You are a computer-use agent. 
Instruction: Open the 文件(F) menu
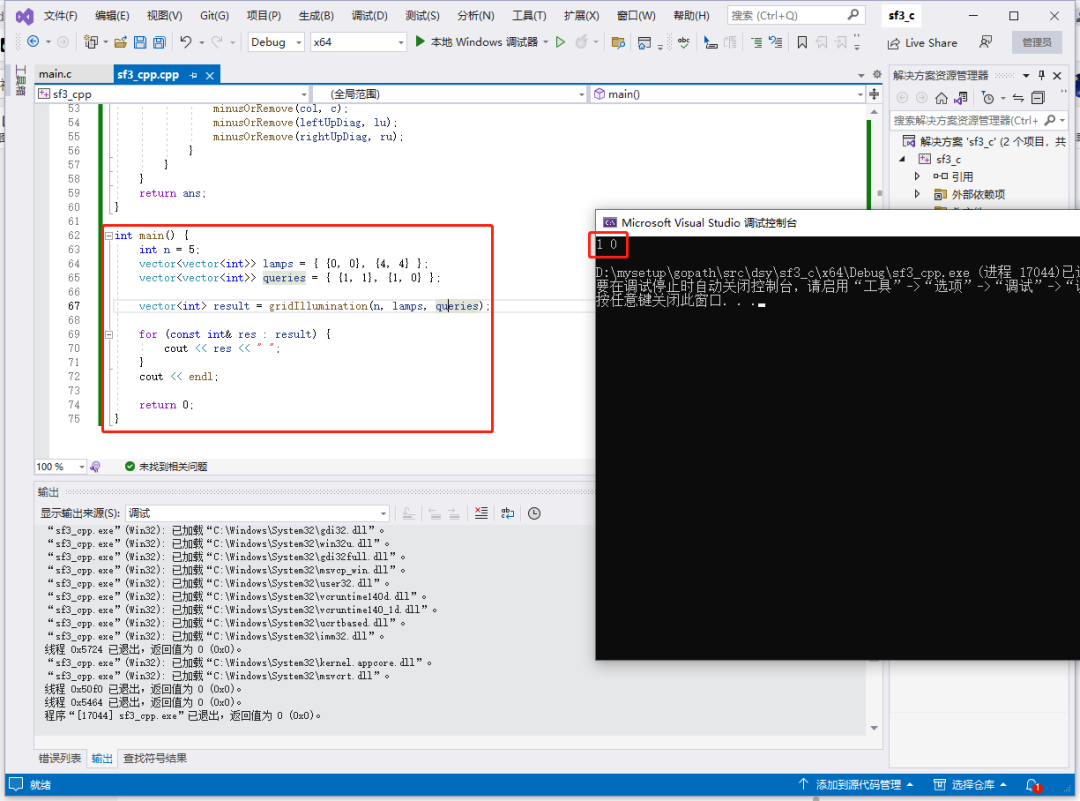(x=61, y=15)
